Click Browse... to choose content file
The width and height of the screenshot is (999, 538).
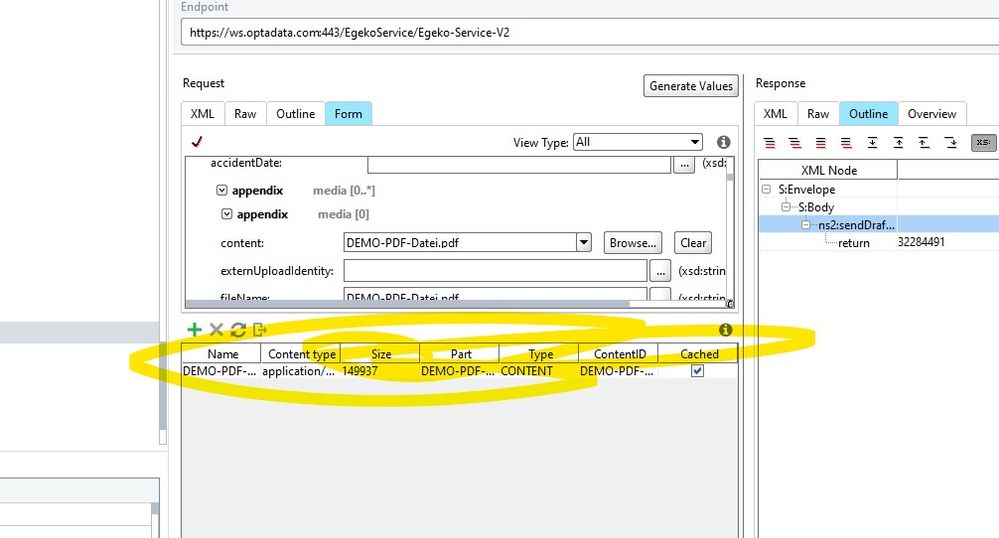click(x=633, y=243)
